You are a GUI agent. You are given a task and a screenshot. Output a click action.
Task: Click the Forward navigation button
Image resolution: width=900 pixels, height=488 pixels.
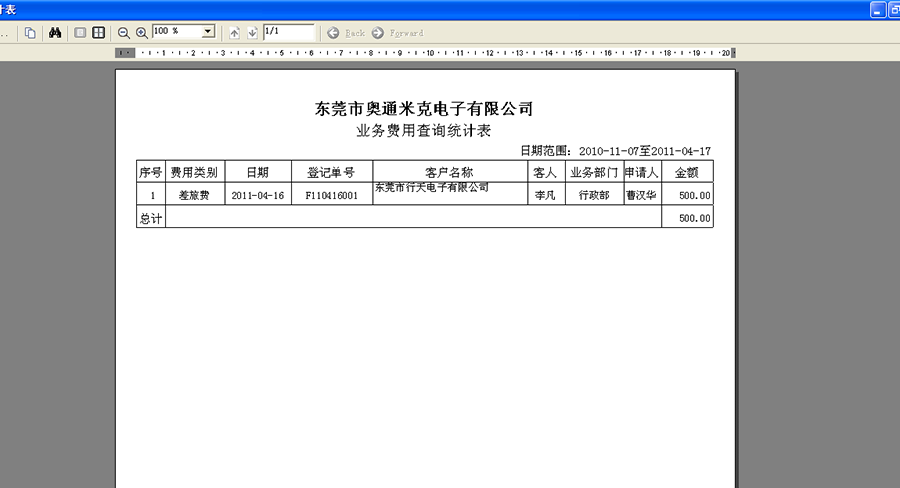398,33
